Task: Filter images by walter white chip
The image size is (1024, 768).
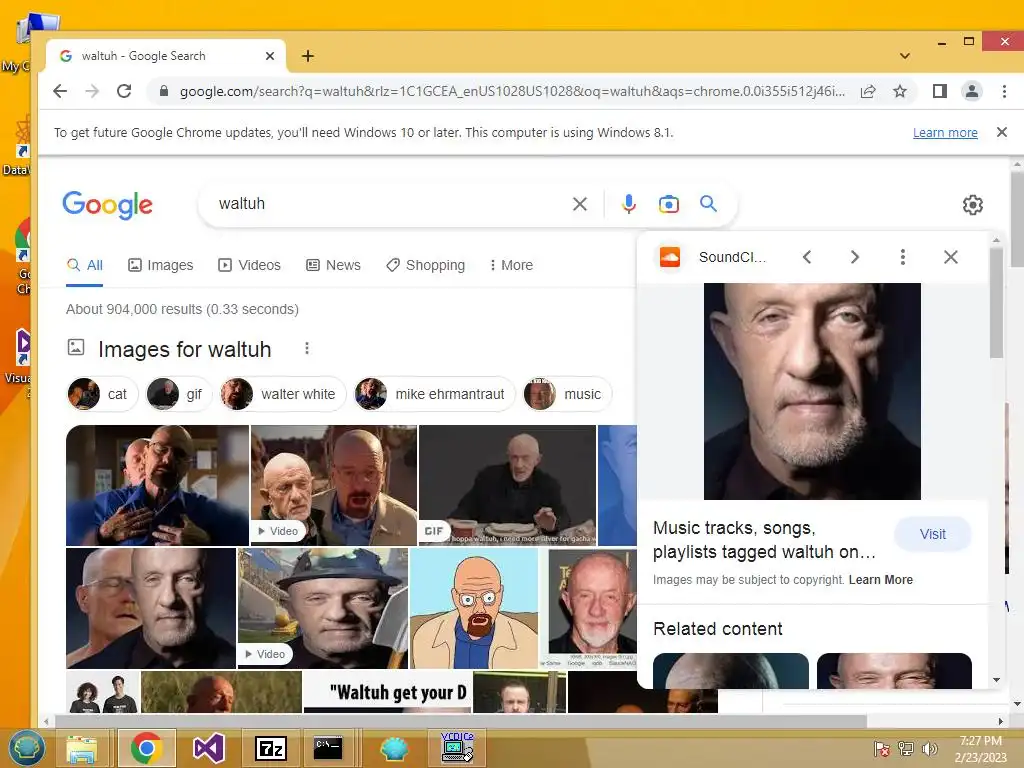Action: point(282,394)
